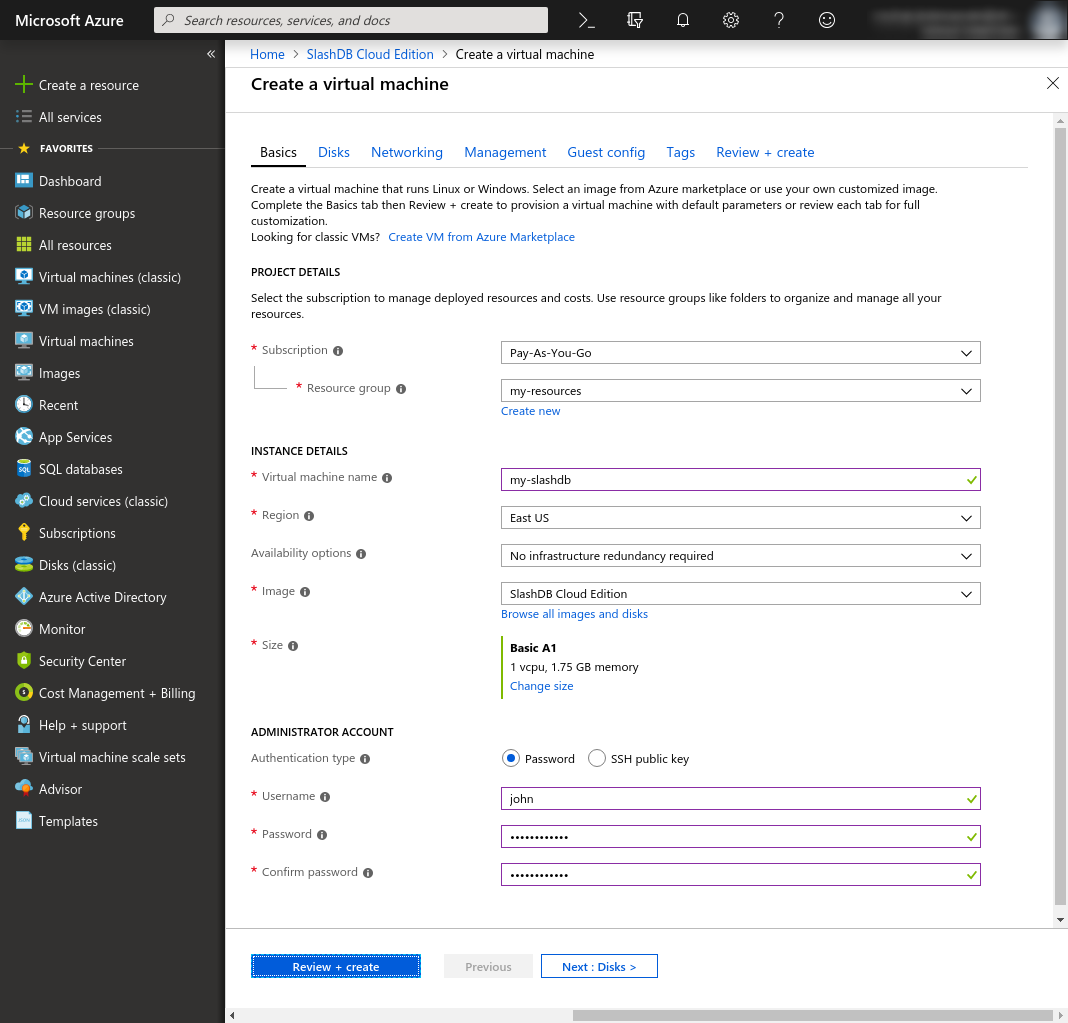This screenshot has width=1068, height=1023.
Task: Open the Region dropdown
Action: [x=740, y=518]
